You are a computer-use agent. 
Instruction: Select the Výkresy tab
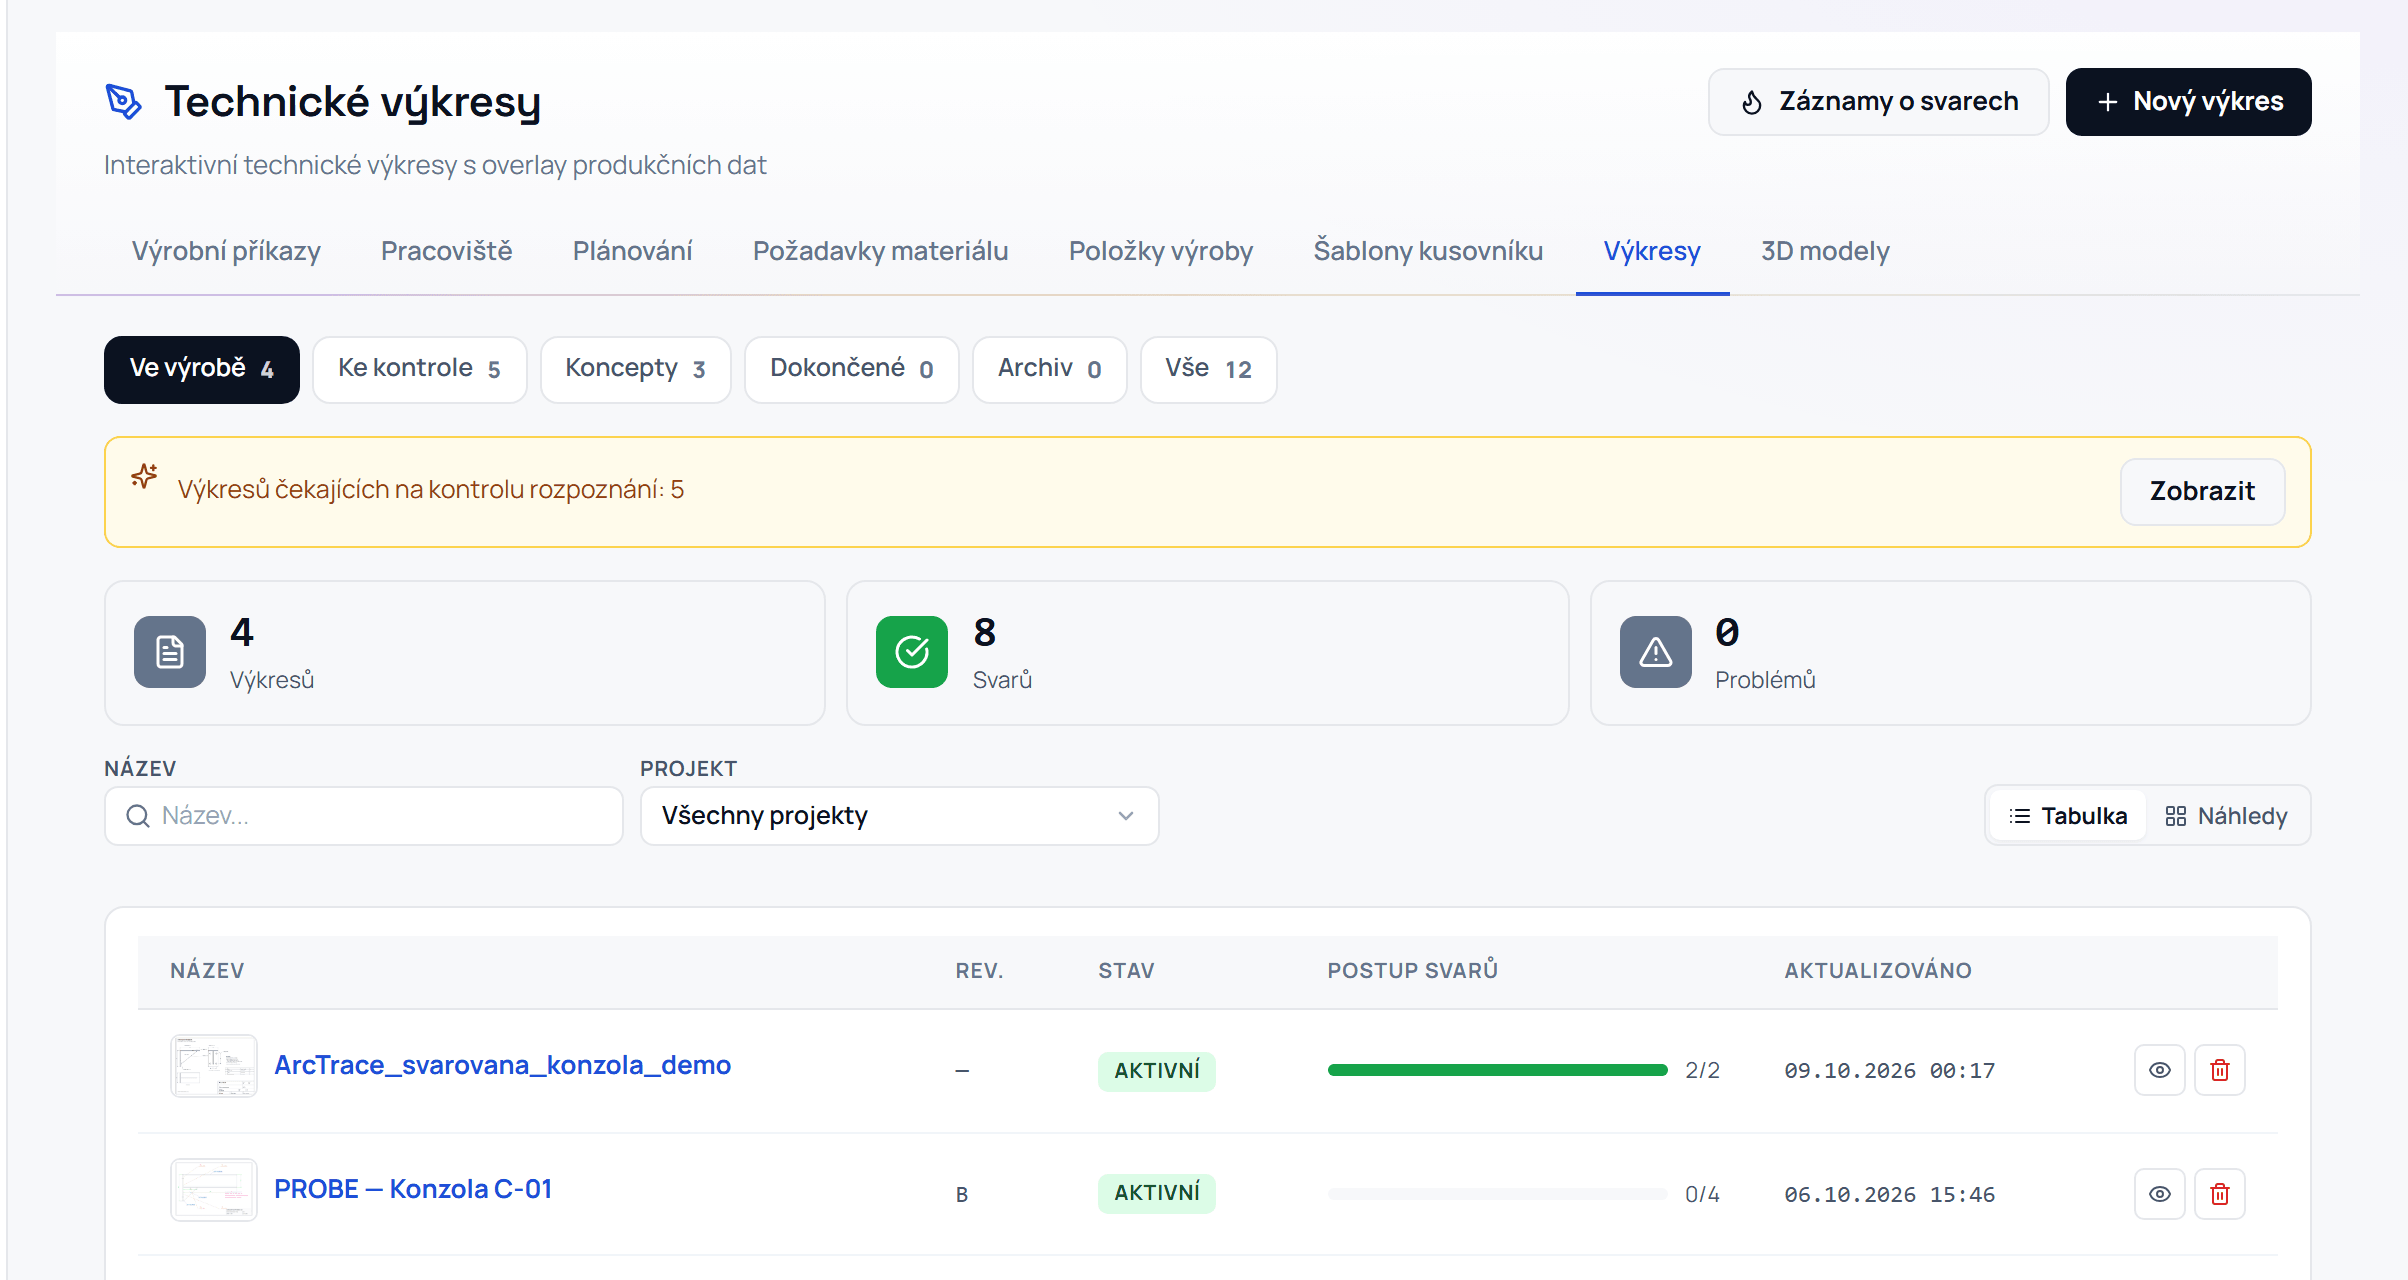click(1652, 251)
